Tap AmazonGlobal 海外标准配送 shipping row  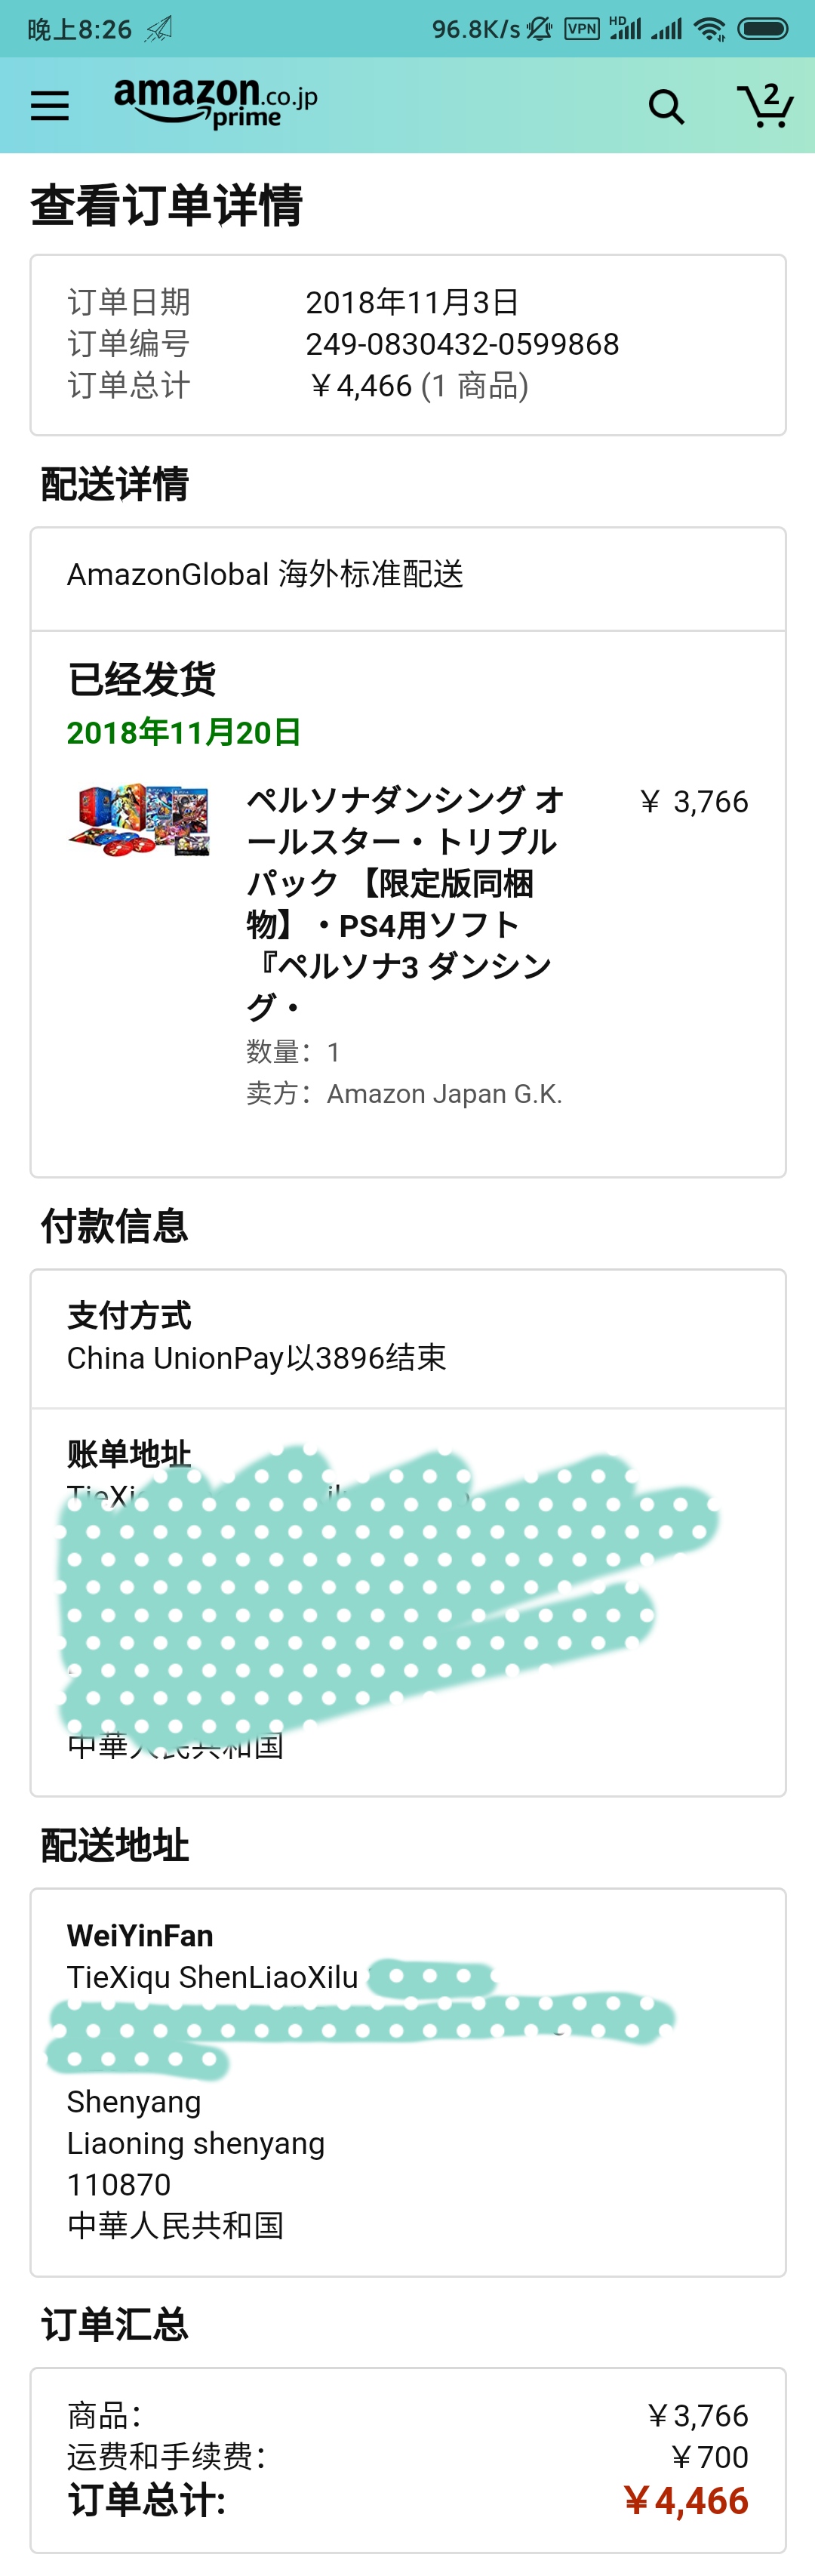(x=265, y=574)
